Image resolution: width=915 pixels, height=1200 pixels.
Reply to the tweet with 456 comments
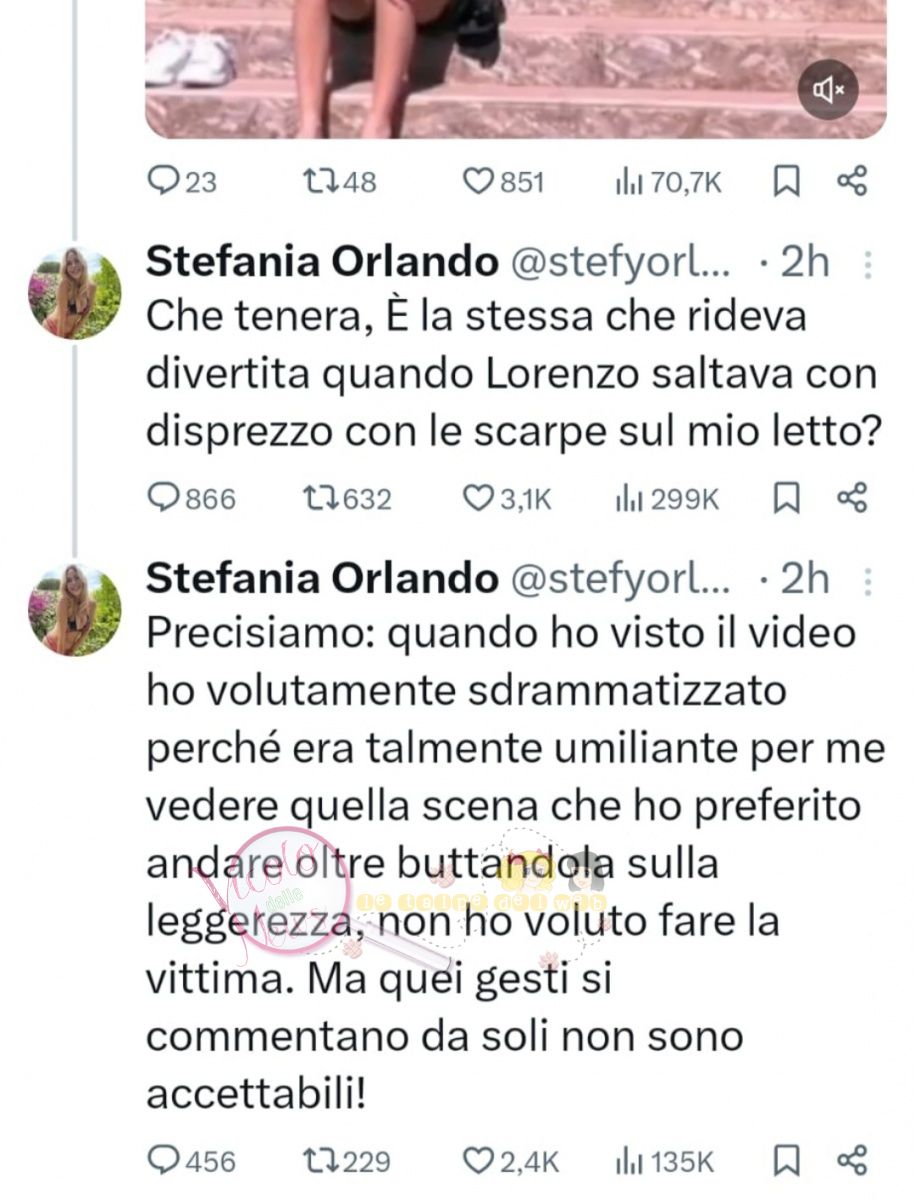coord(192,1161)
